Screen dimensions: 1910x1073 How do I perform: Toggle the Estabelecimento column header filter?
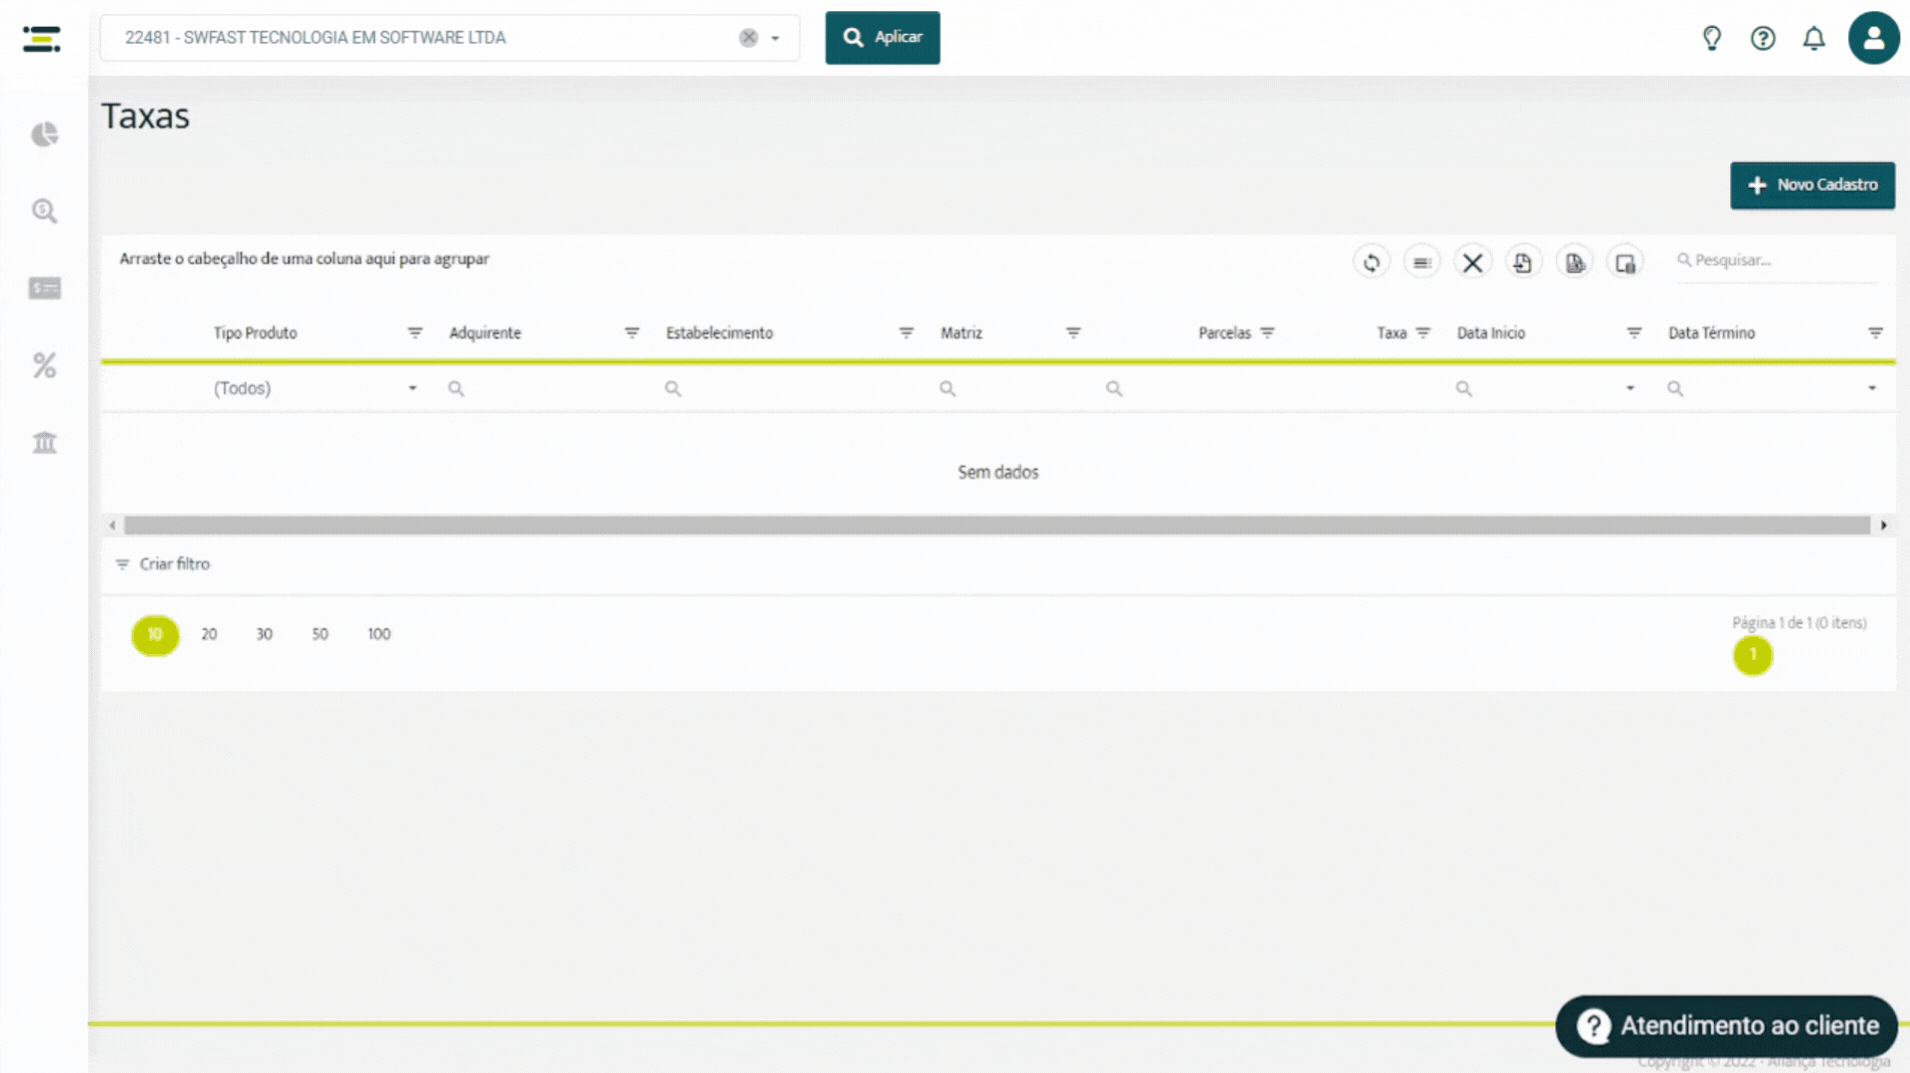pyautogui.click(x=905, y=333)
